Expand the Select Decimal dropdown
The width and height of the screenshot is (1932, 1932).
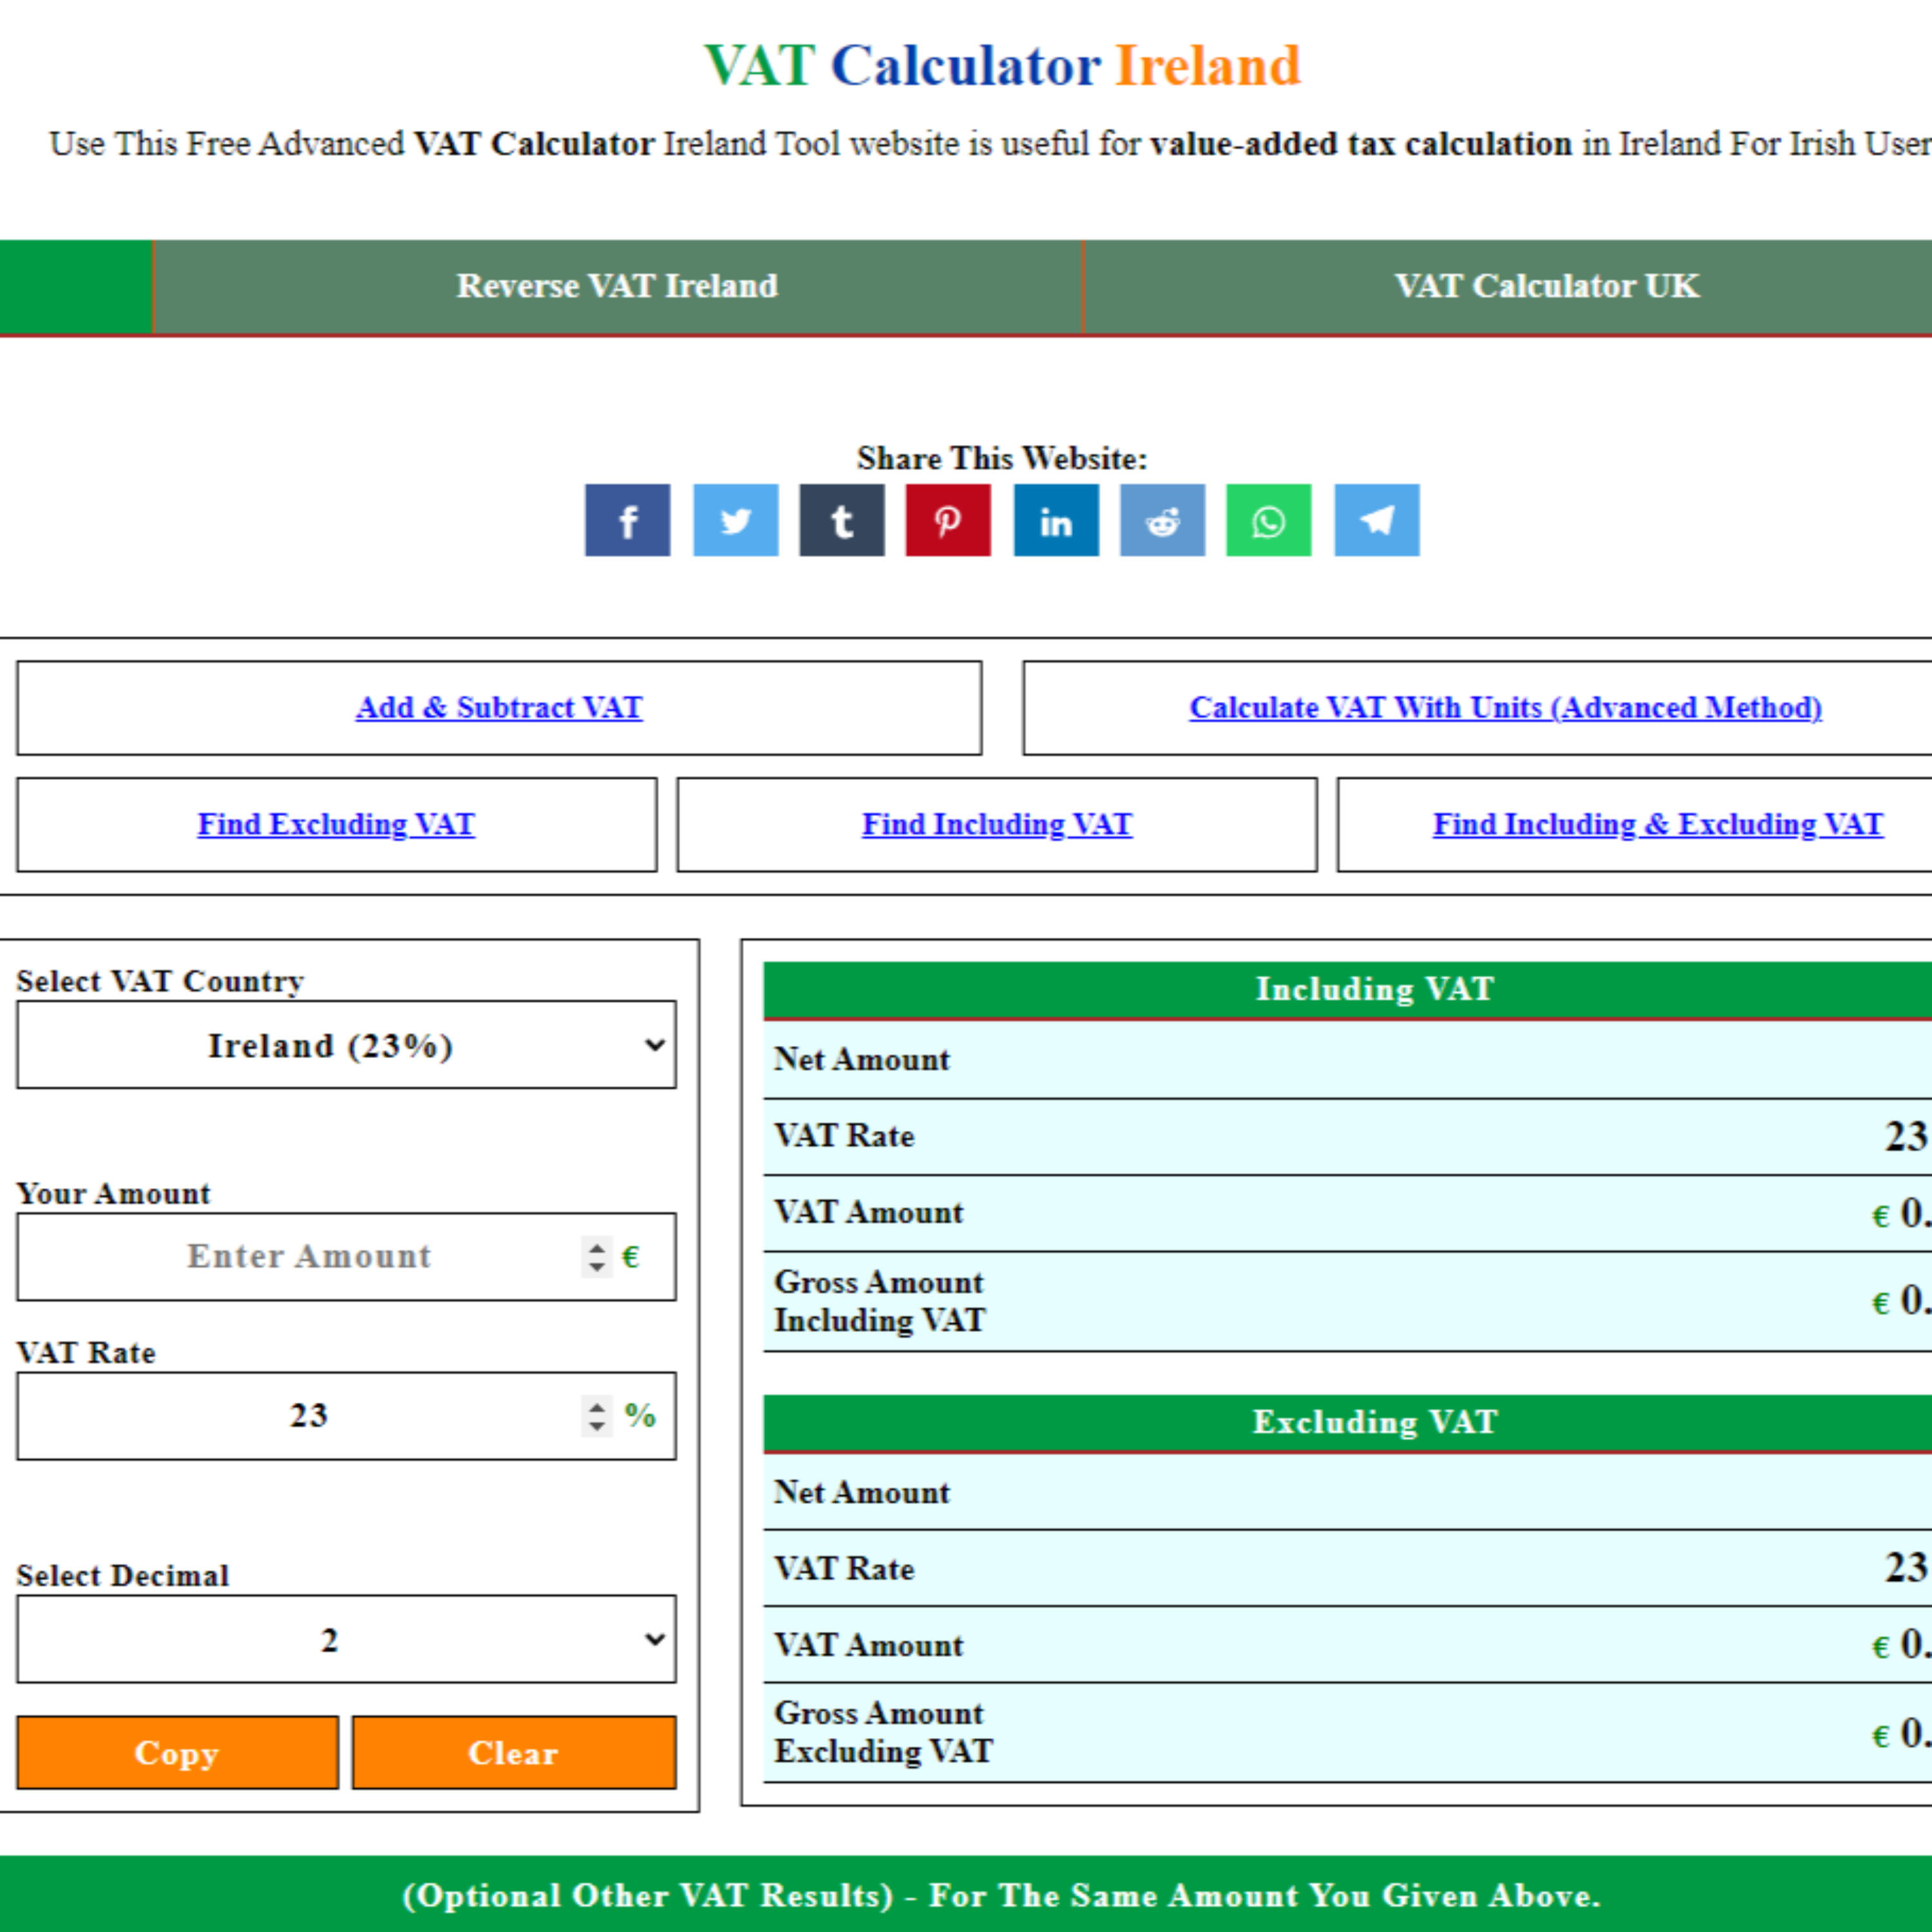click(346, 1639)
